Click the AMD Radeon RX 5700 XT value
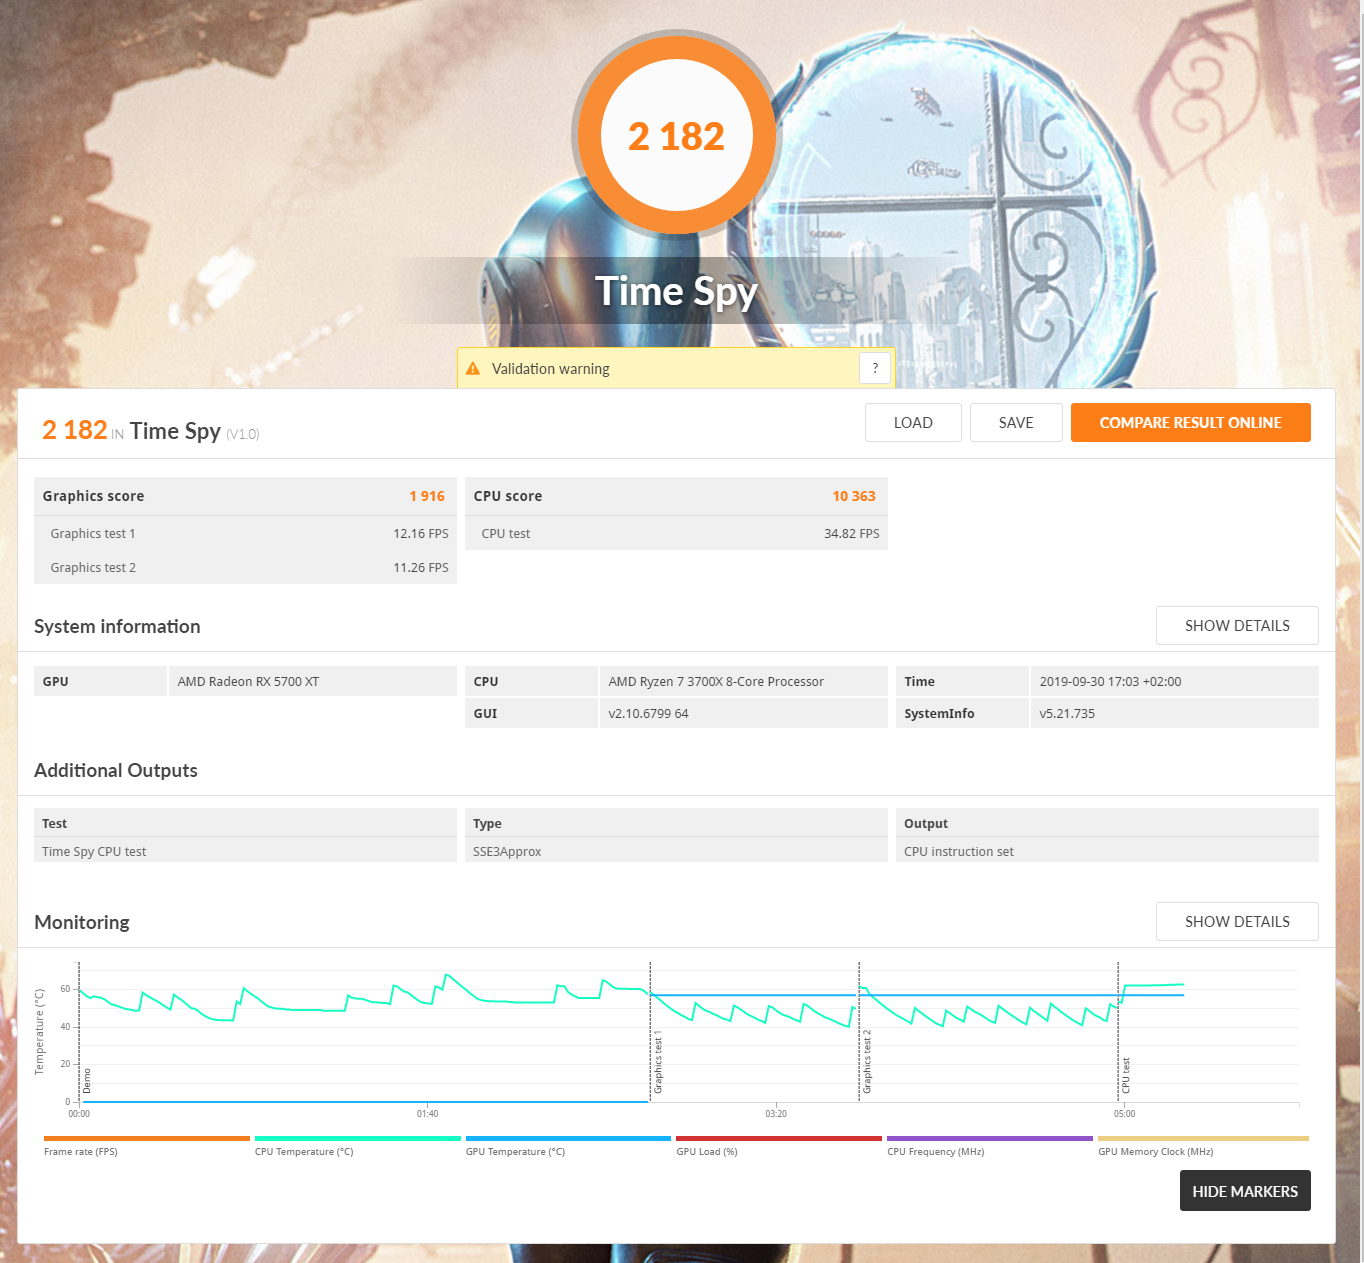 248,681
